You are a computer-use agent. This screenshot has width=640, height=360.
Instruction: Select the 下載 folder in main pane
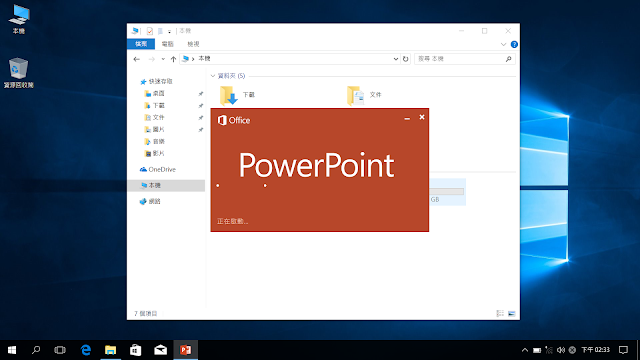tap(238, 95)
